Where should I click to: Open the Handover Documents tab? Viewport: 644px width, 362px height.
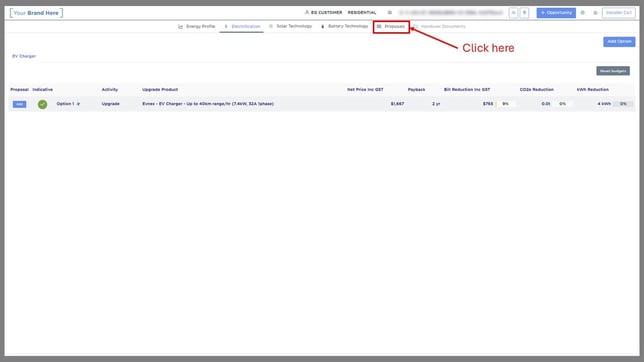439,26
